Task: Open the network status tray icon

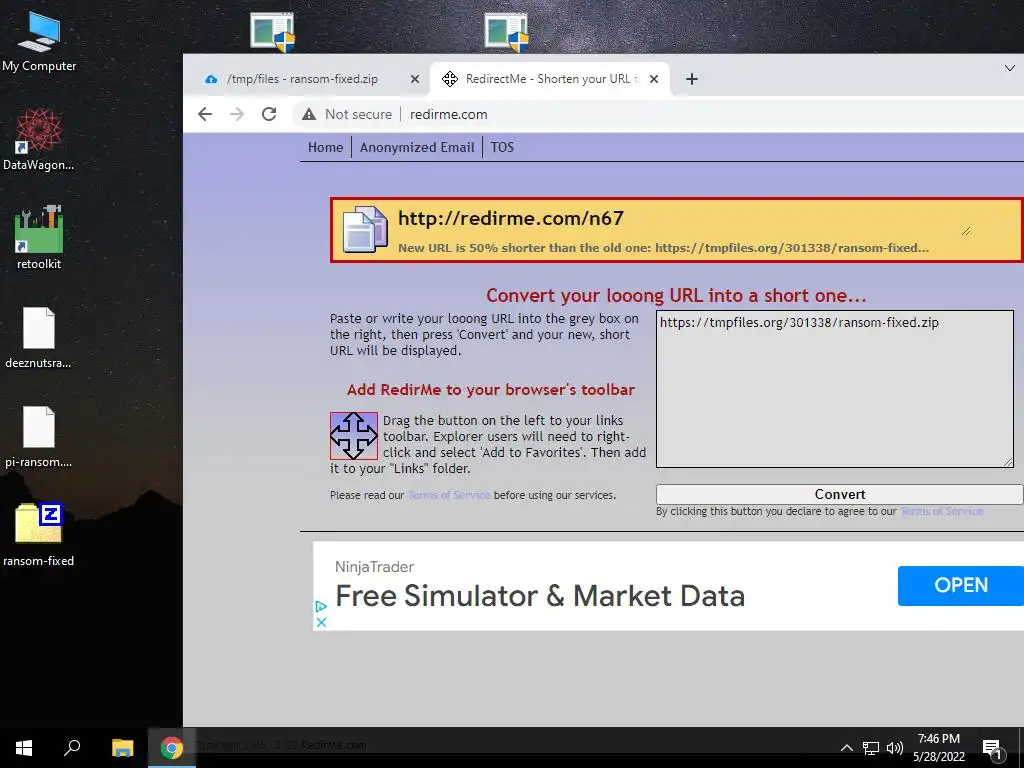Action: pyautogui.click(x=871, y=748)
